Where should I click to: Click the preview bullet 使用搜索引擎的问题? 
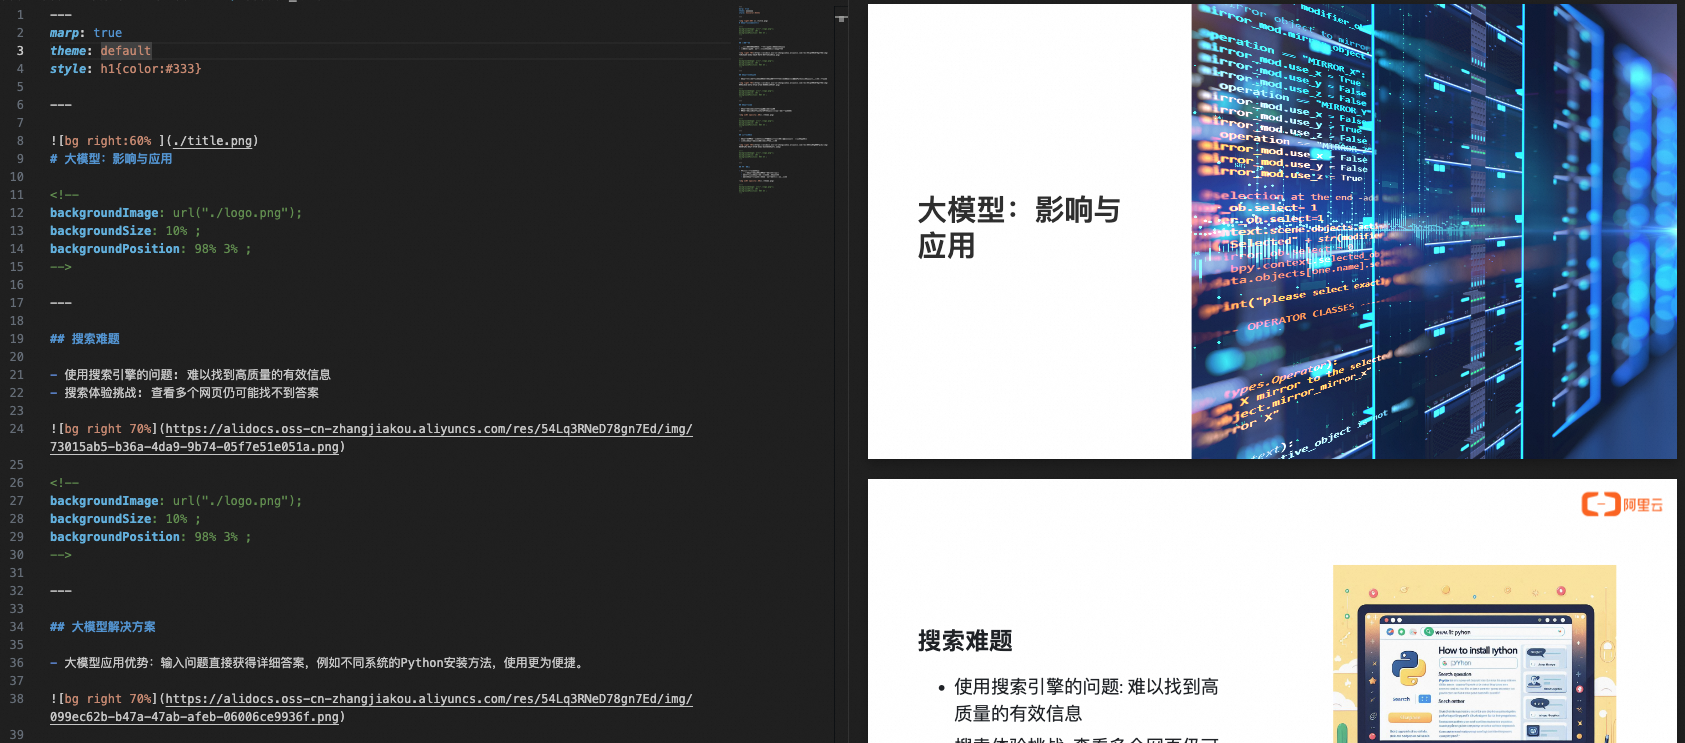(x=1086, y=700)
